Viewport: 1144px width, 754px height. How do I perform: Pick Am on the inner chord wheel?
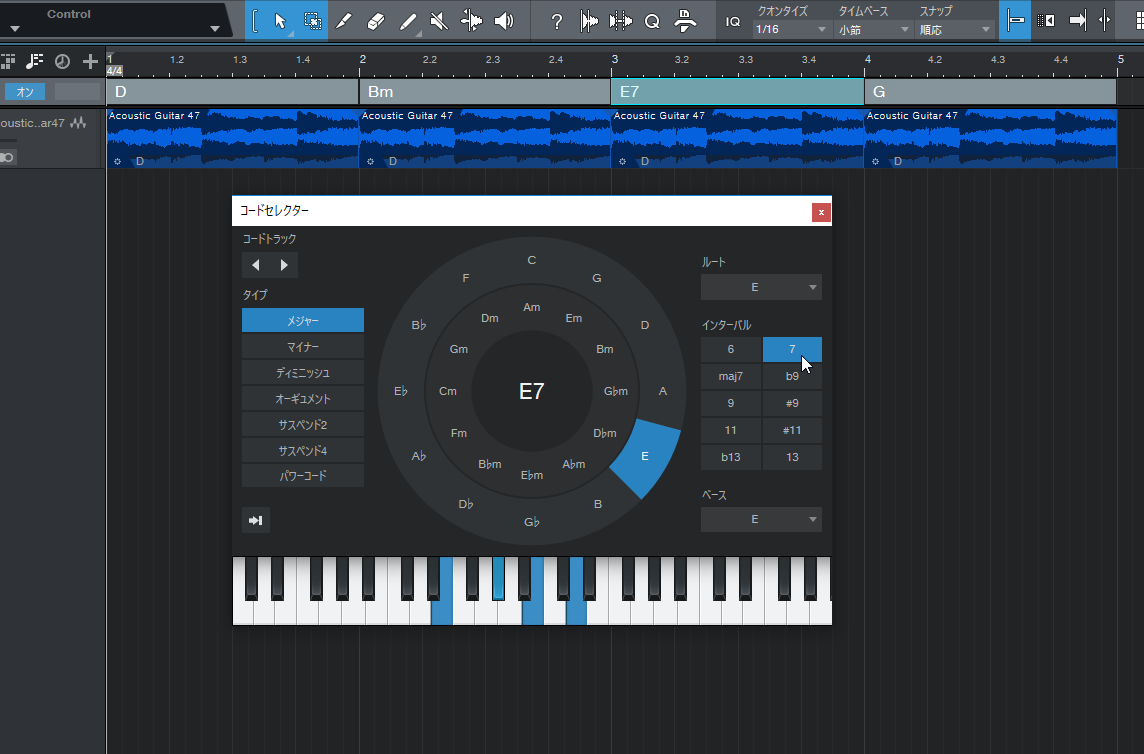tap(532, 307)
